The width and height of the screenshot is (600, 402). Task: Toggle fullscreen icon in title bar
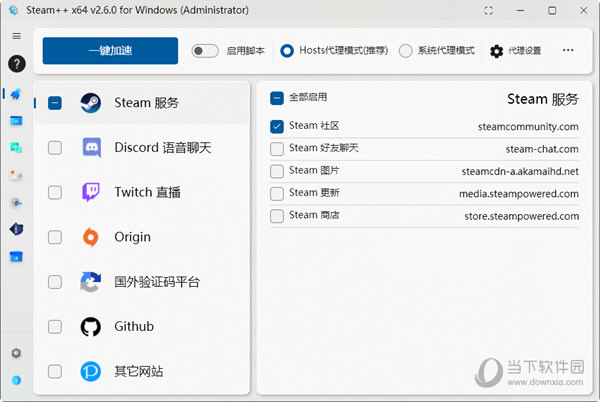[489, 10]
